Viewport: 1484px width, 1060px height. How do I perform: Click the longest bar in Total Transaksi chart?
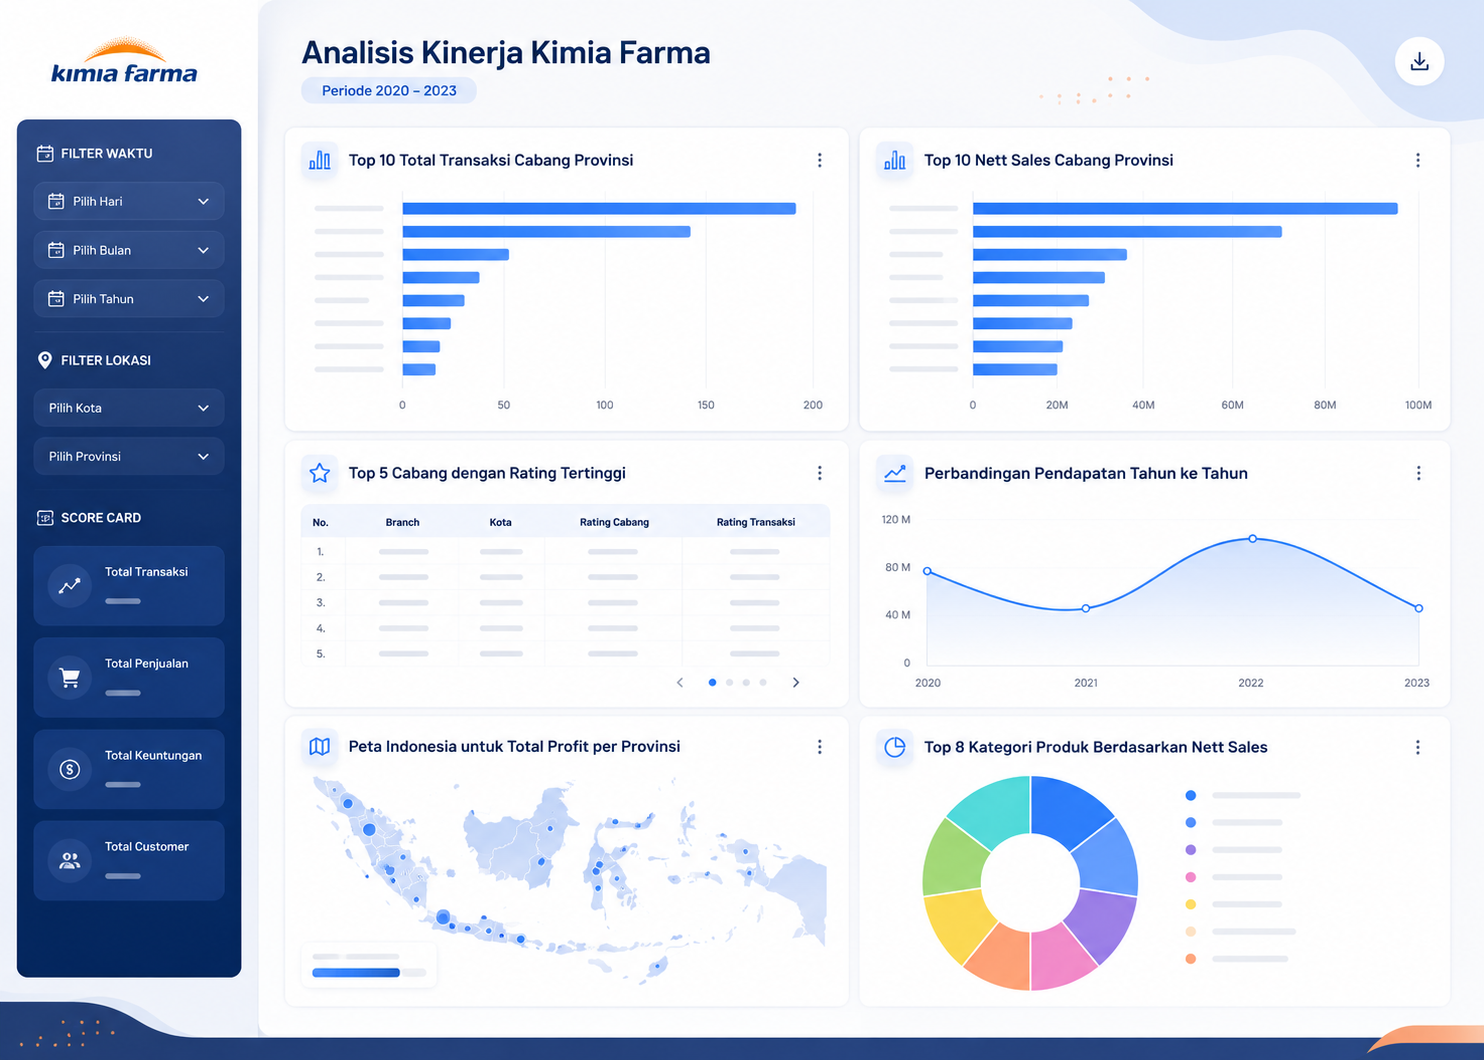(x=599, y=209)
